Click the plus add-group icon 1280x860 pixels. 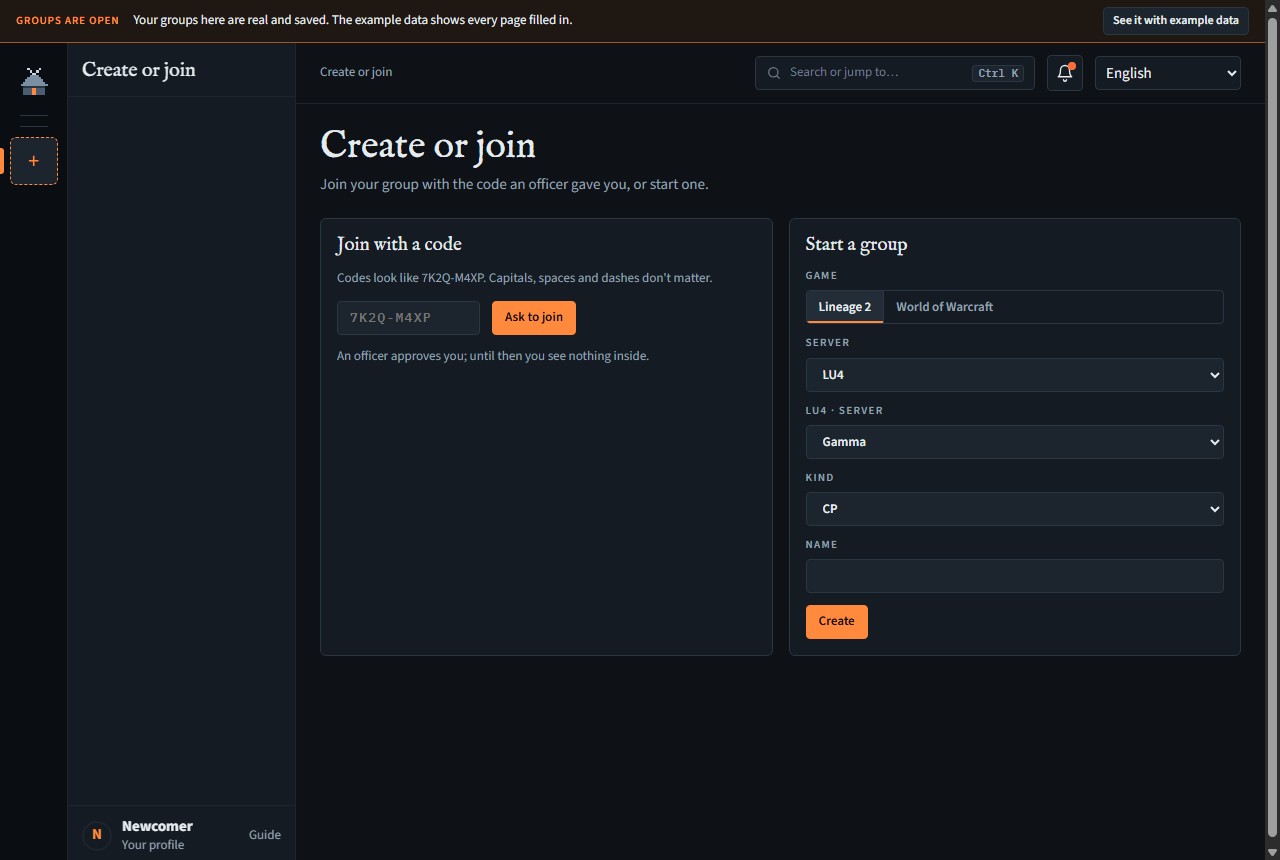34,161
